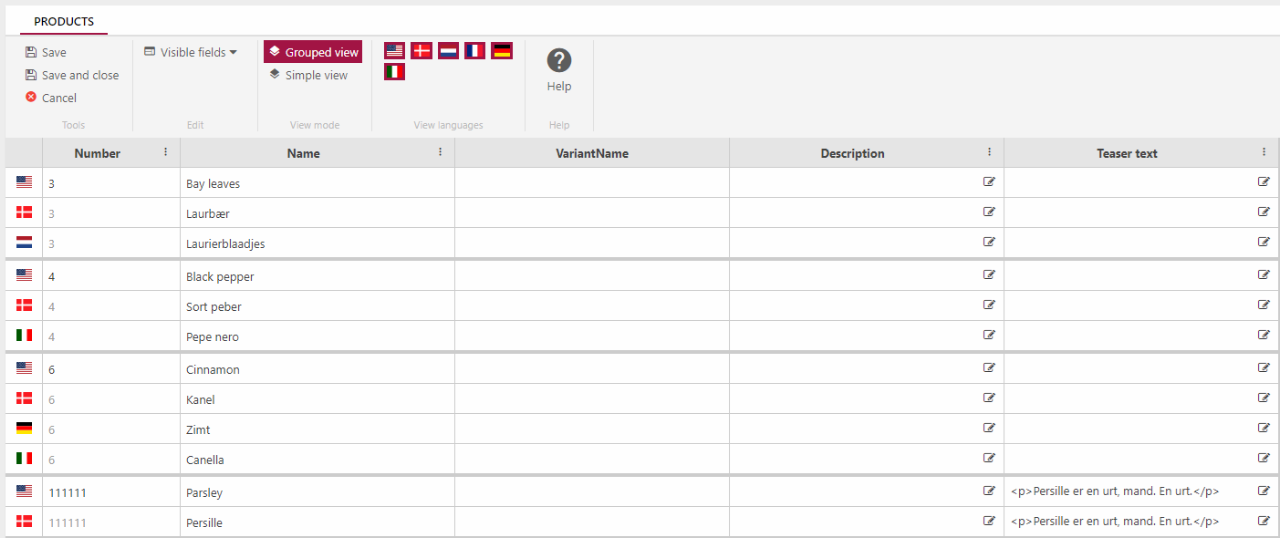
Task: Click Save and close
Action: pyautogui.click(x=72, y=75)
